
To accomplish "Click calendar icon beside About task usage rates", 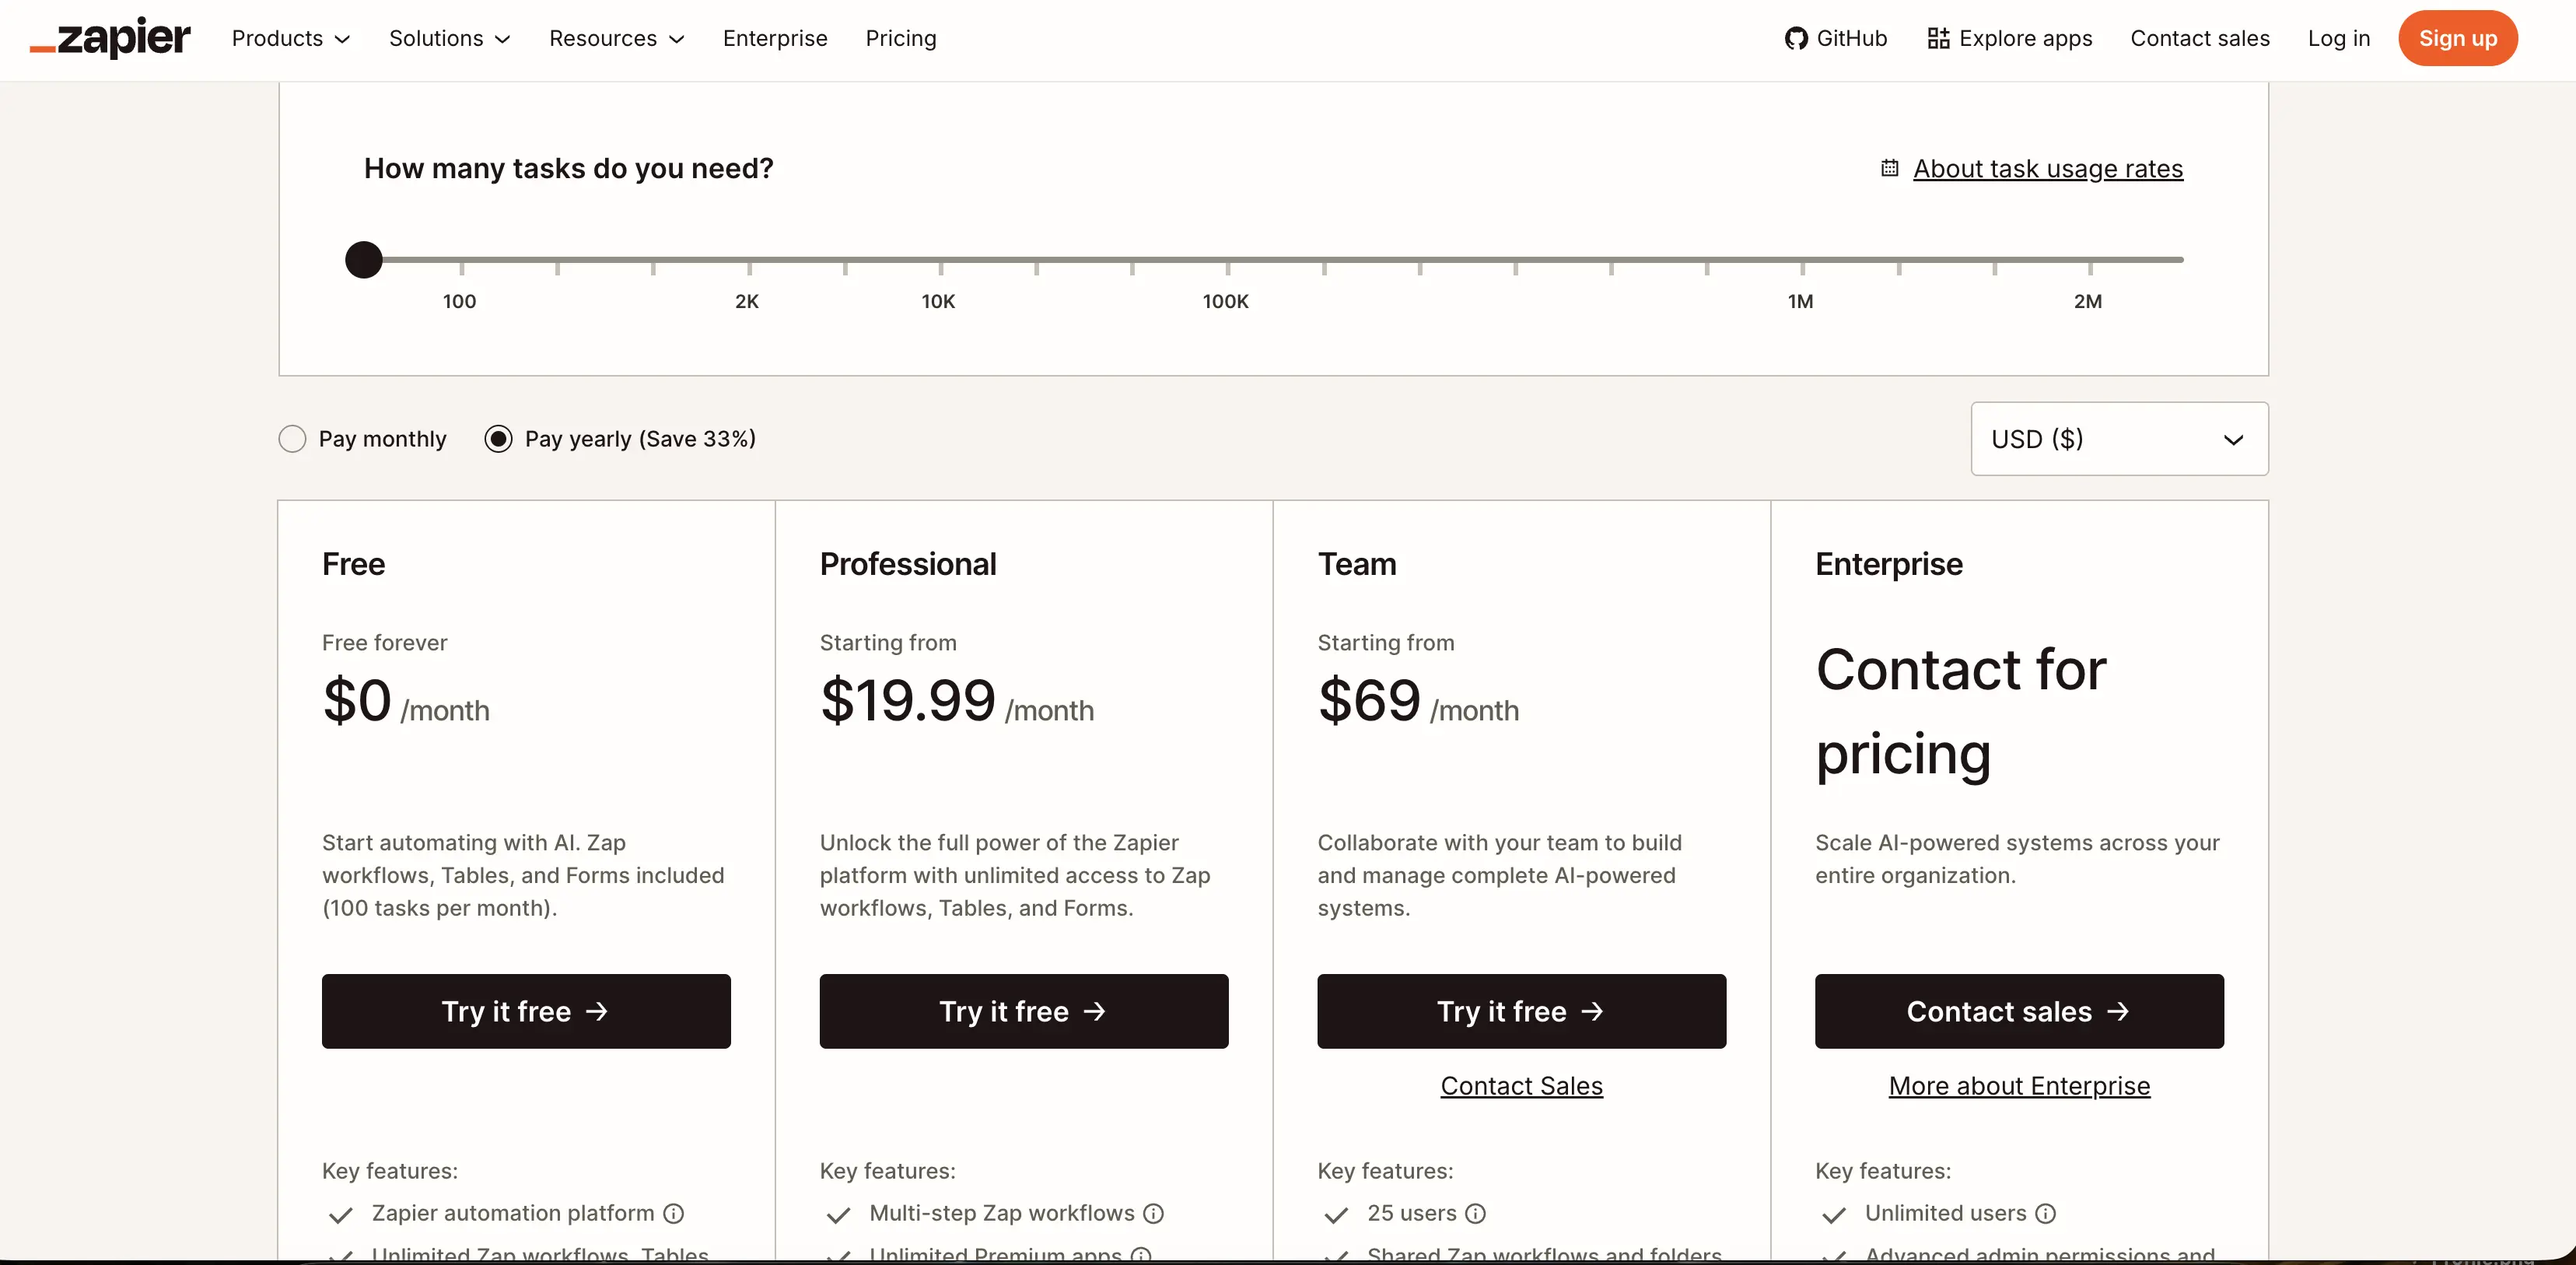I will [1889, 168].
